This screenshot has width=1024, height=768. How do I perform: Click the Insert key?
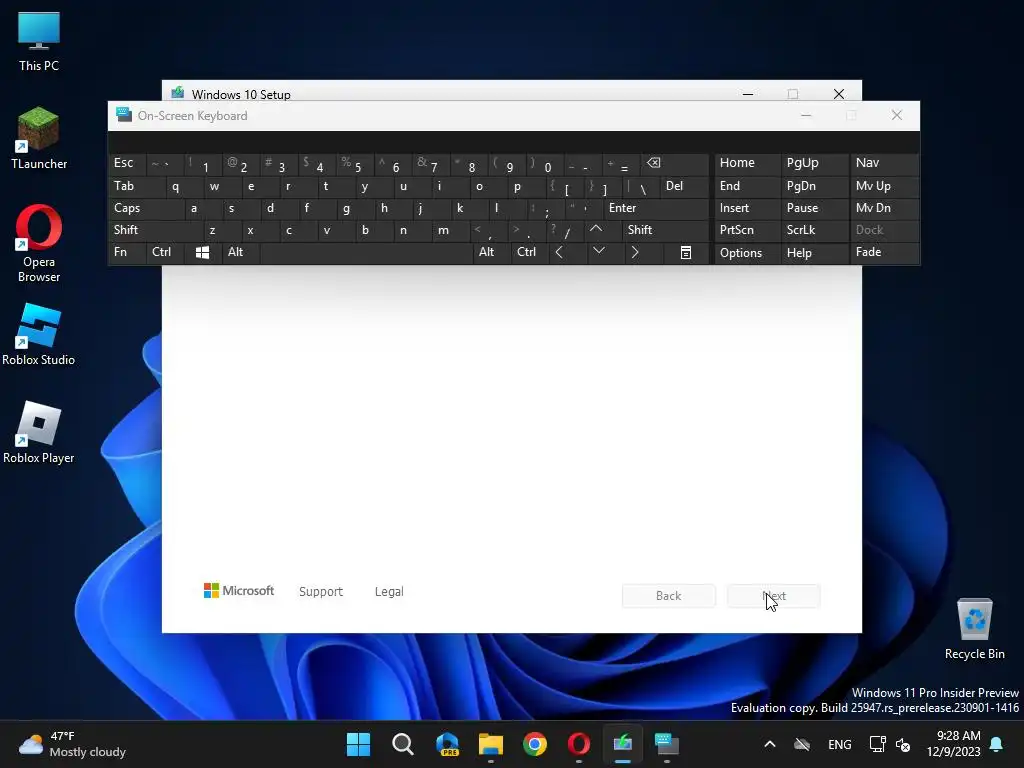(x=747, y=208)
